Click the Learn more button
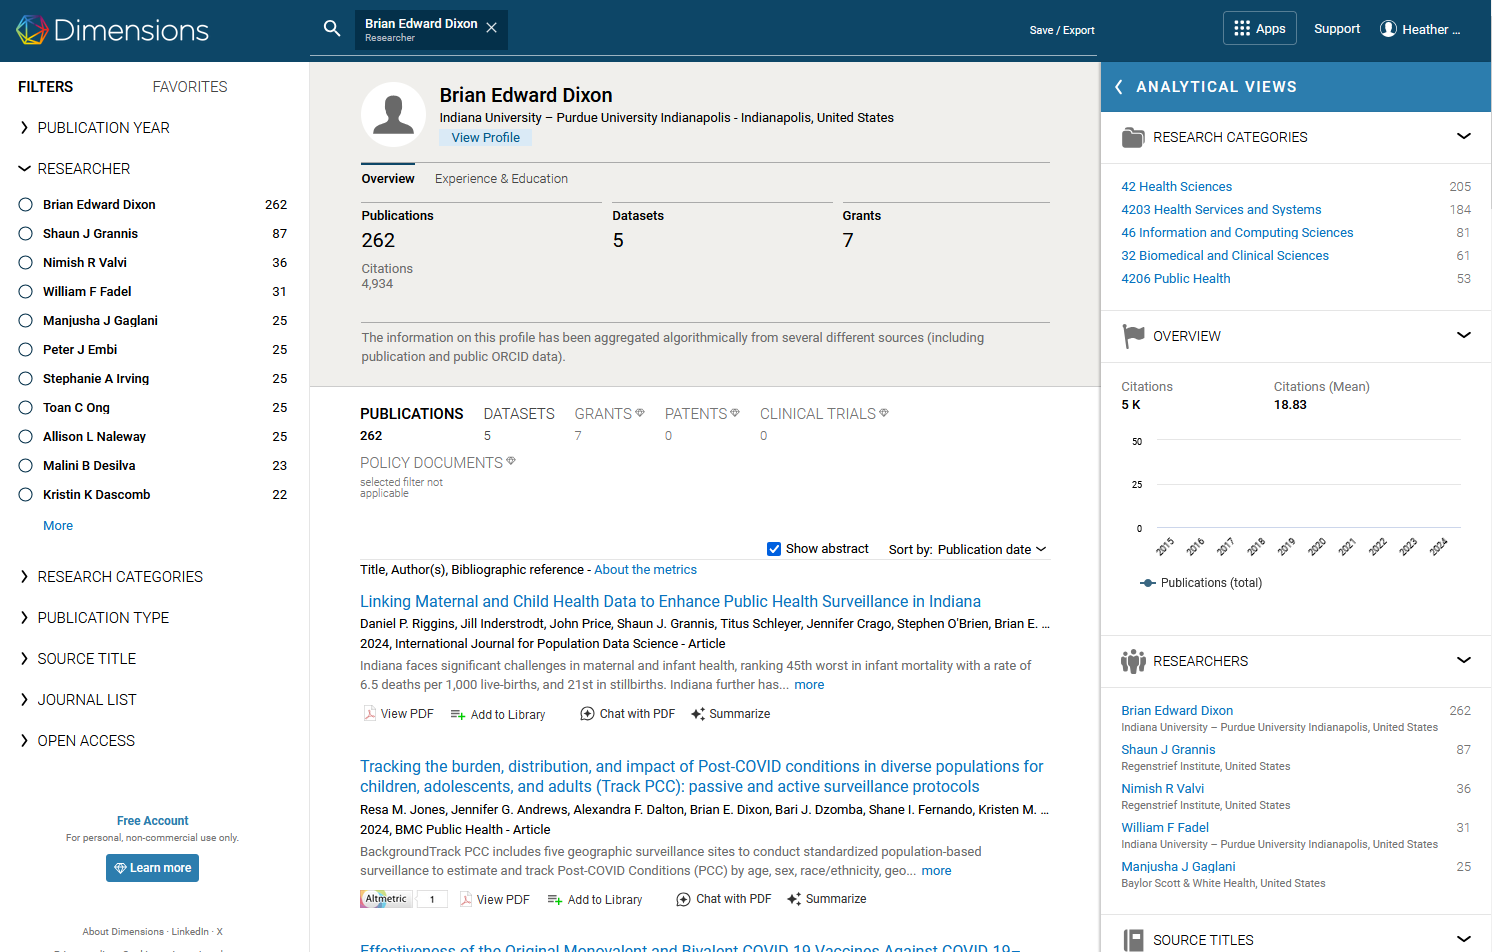Screen dimensions: 1492x952 point(152,868)
